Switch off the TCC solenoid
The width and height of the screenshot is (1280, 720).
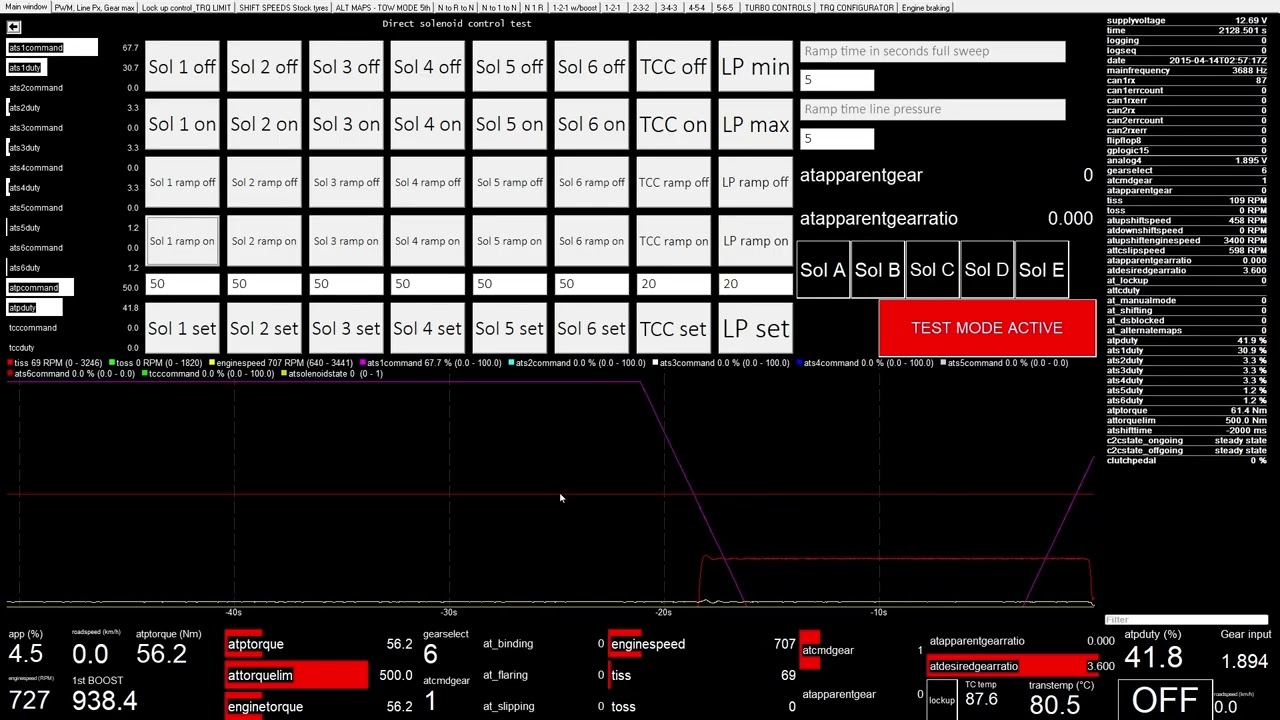tap(673, 67)
